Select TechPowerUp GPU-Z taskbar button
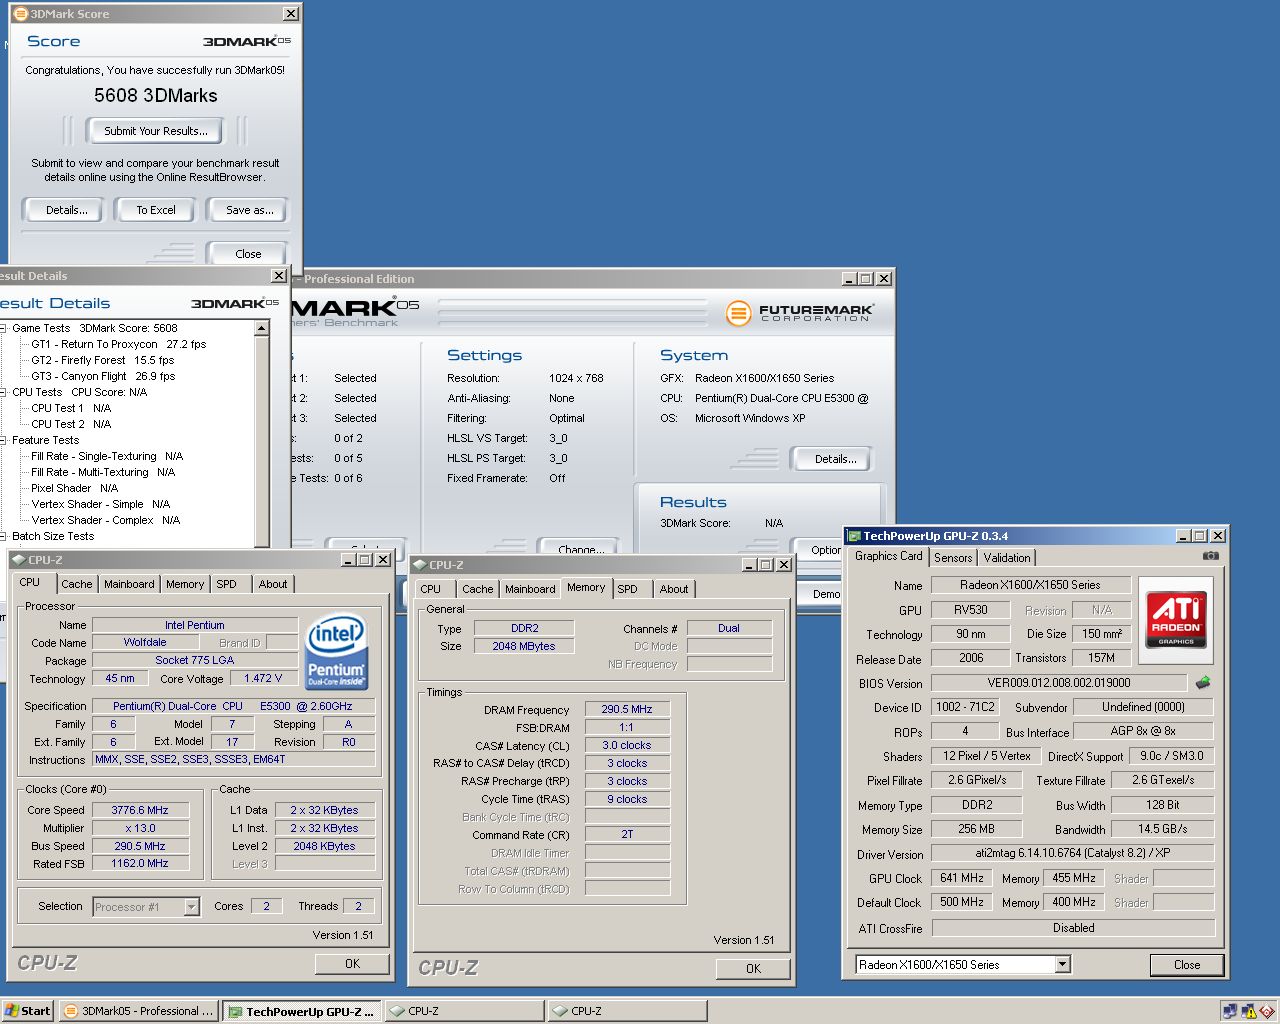The height and width of the screenshot is (1024, 1280). pyautogui.click(x=301, y=1011)
